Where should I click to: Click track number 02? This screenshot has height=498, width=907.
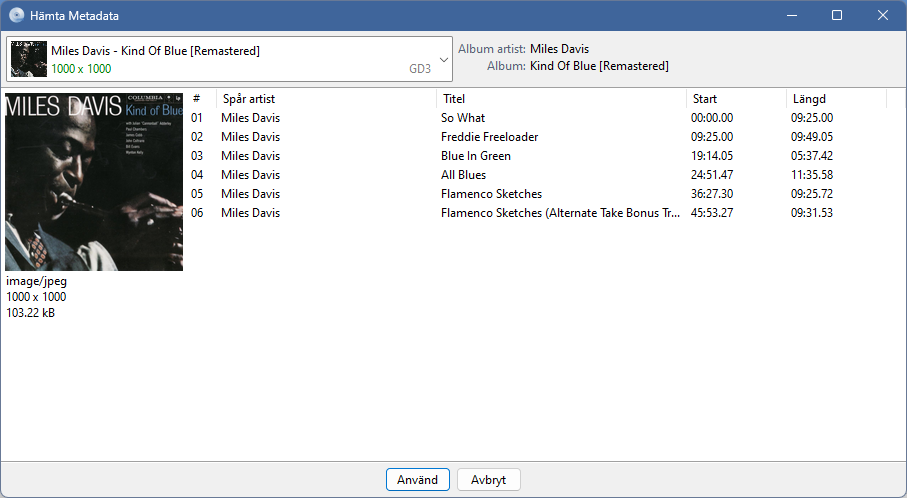pos(197,137)
